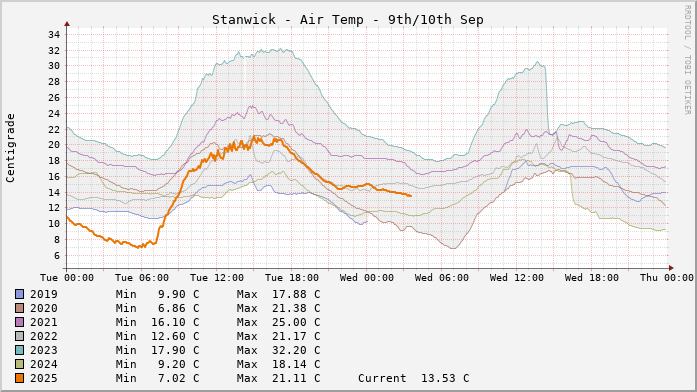Screen dimensions: 697x392
Task: Click the 22 y-axis tick label
Action: point(54,129)
